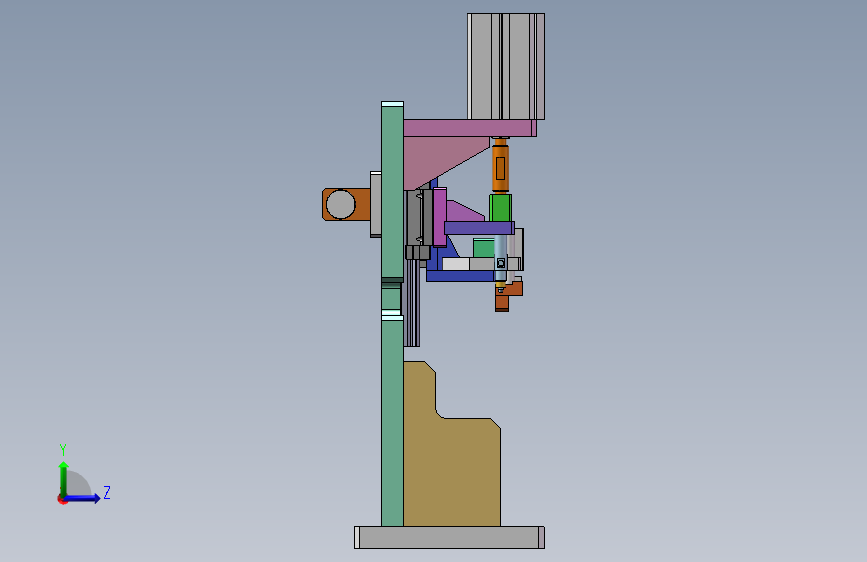
Task: Select the purple horizontal plate
Action: click(479, 227)
